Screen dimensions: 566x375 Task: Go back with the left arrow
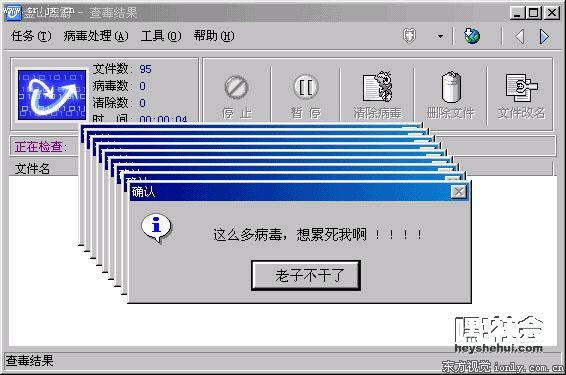[519, 36]
